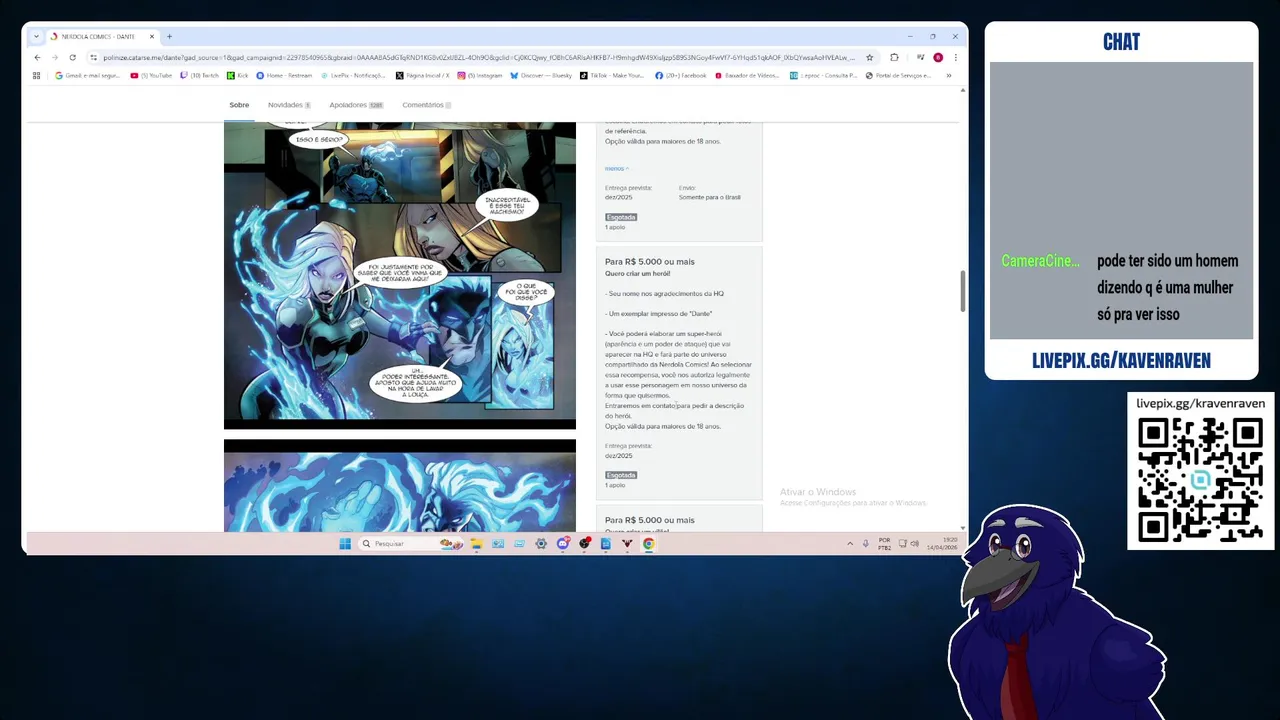The width and height of the screenshot is (1280, 720).
Task: Select the 'Quero criar um herói!' reward card
Action: tap(679, 372)
